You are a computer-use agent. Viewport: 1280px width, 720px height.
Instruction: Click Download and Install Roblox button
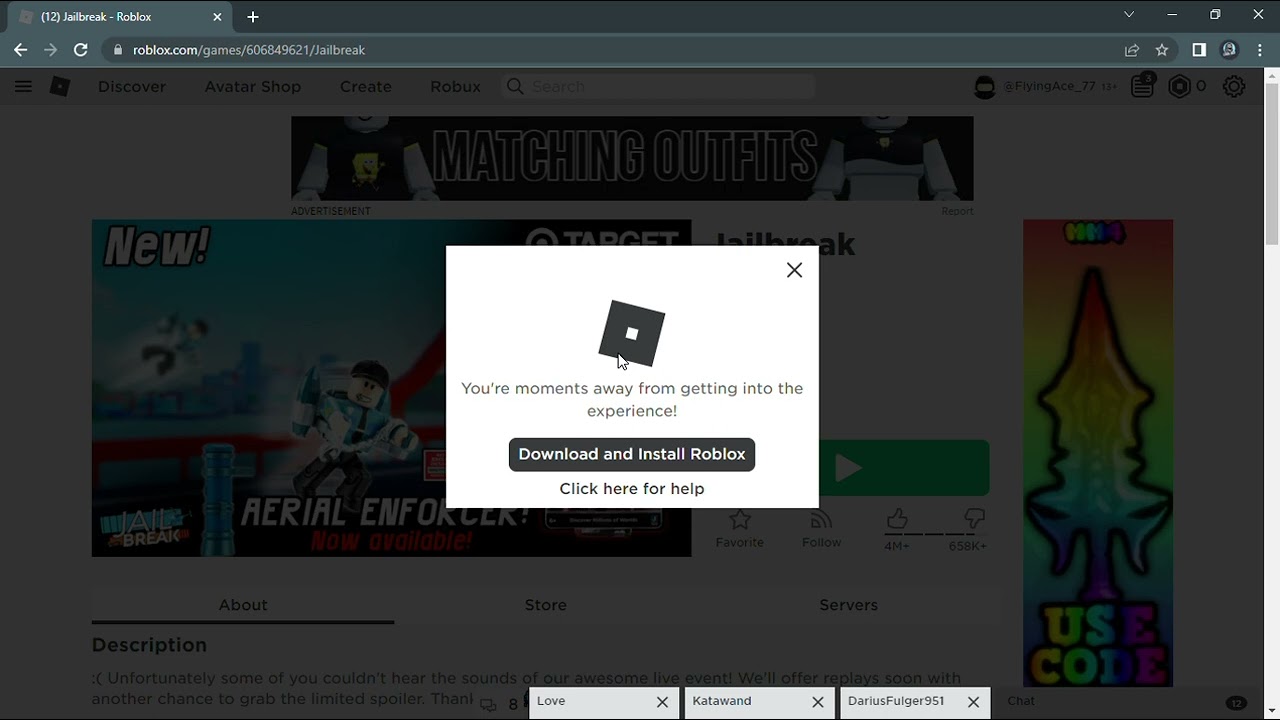pyautogui.click(x=632, y=454)
